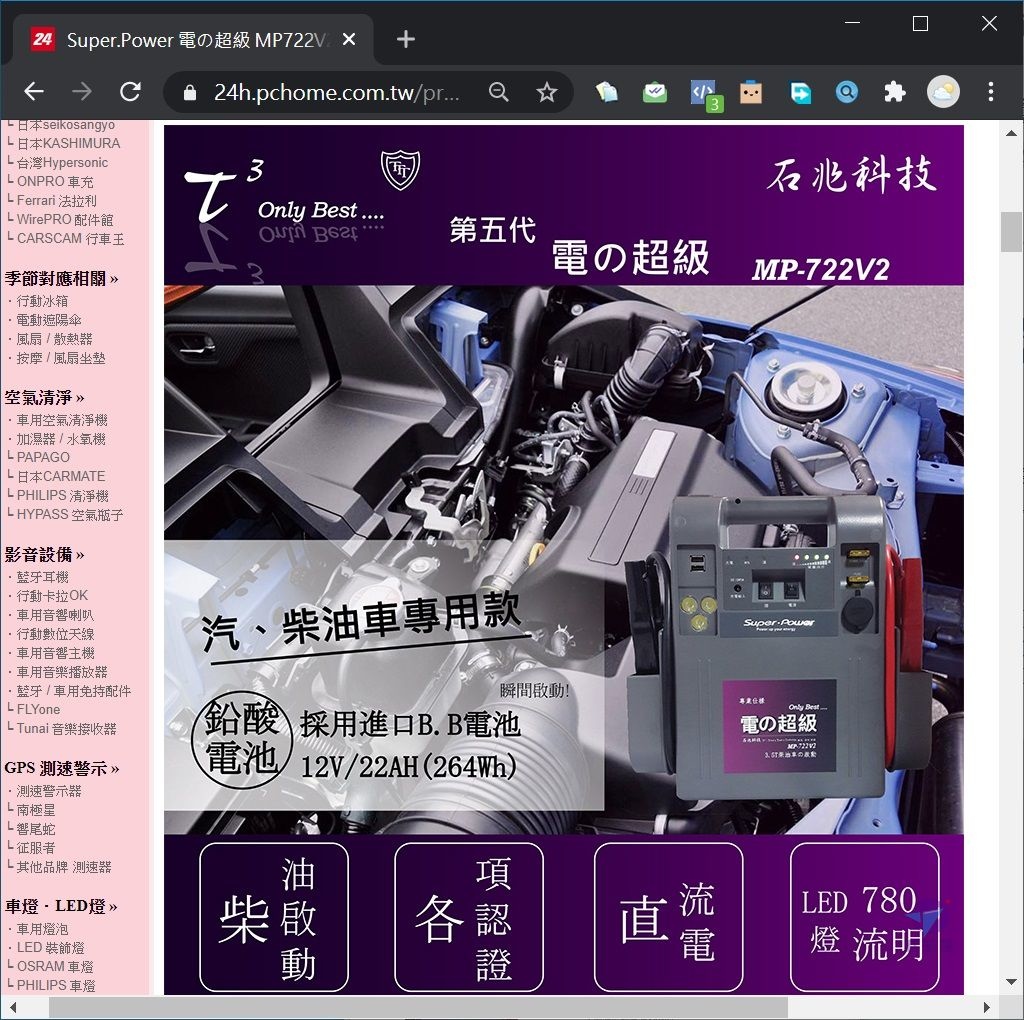
Task: Open 按摩 / 風扇坐墊 link
Action: pos(61,358)
